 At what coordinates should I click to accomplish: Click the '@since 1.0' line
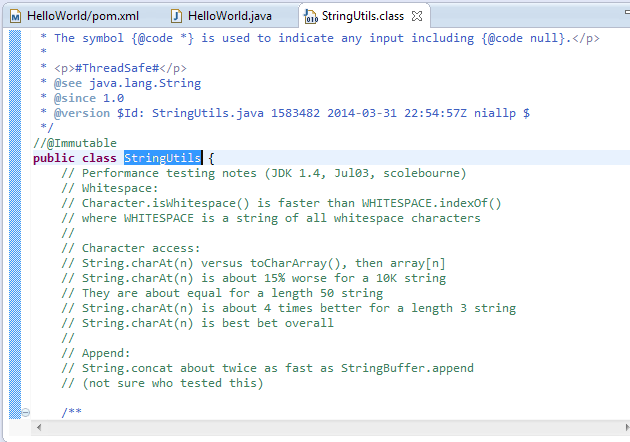pos(82,98)
